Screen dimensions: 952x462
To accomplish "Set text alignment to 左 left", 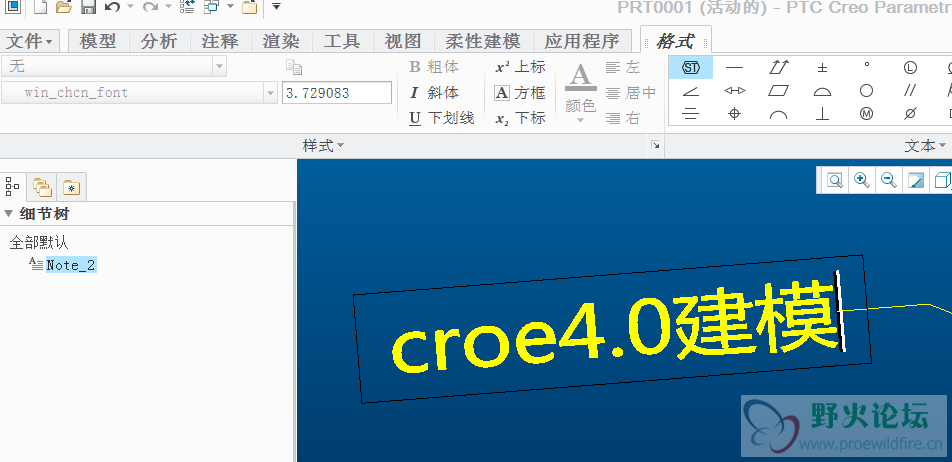I will point(623,67).
